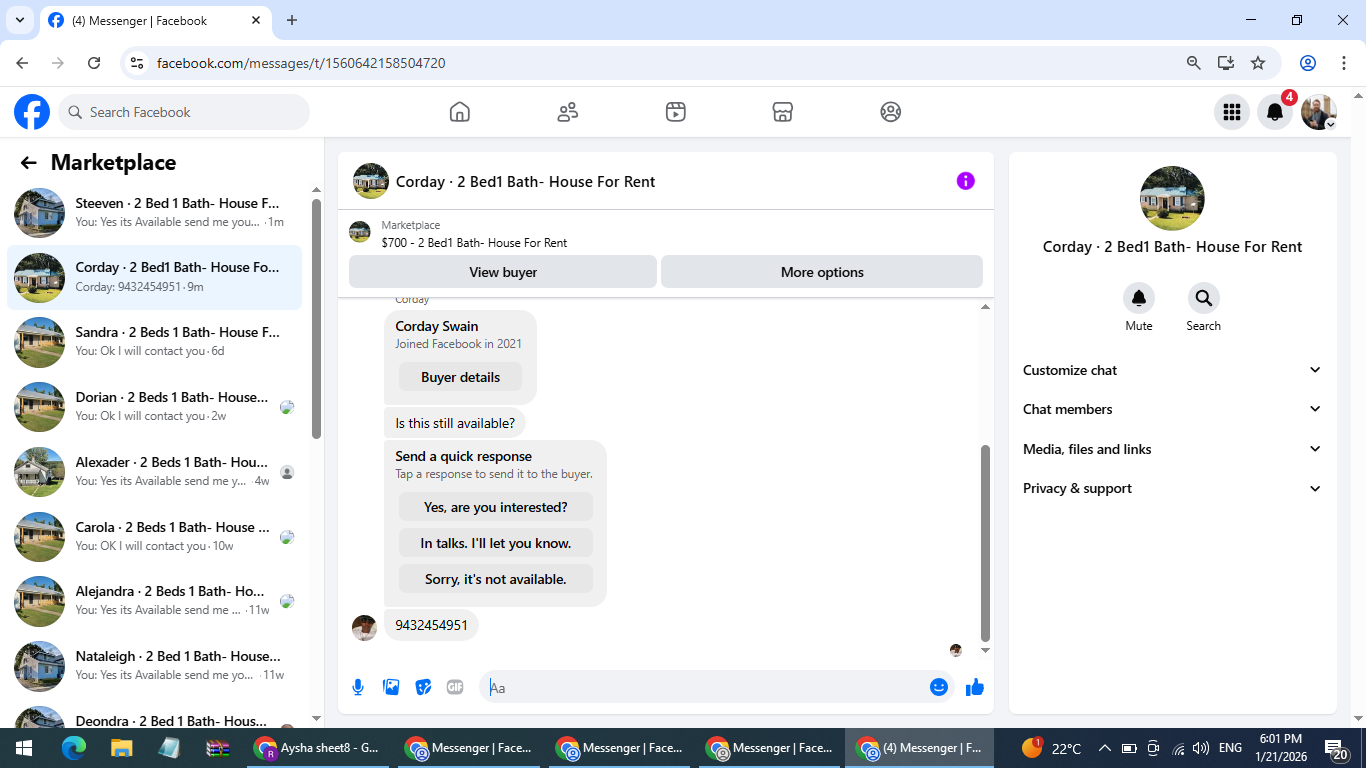Open the Friends icon in top navigation

coord(568,112)
